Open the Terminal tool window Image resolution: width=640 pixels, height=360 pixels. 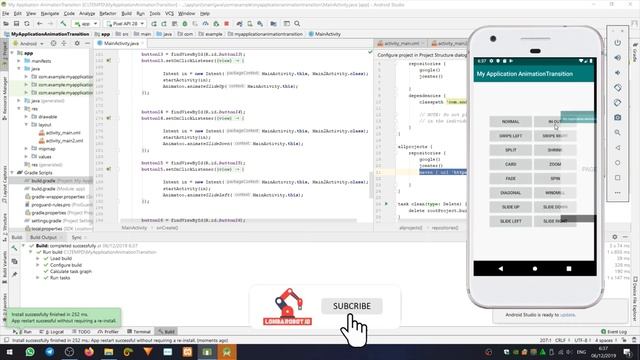(x=139, y=332)
